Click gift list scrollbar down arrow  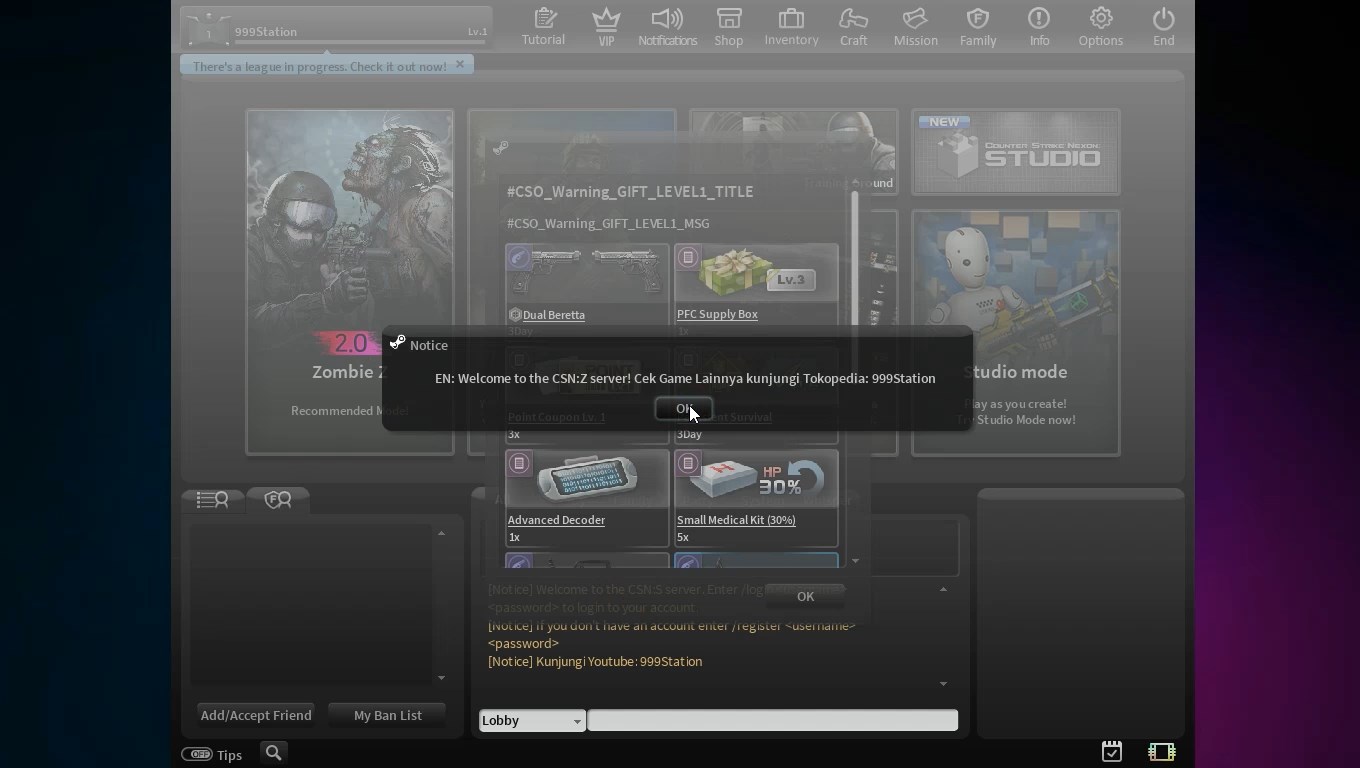point(855,561)
